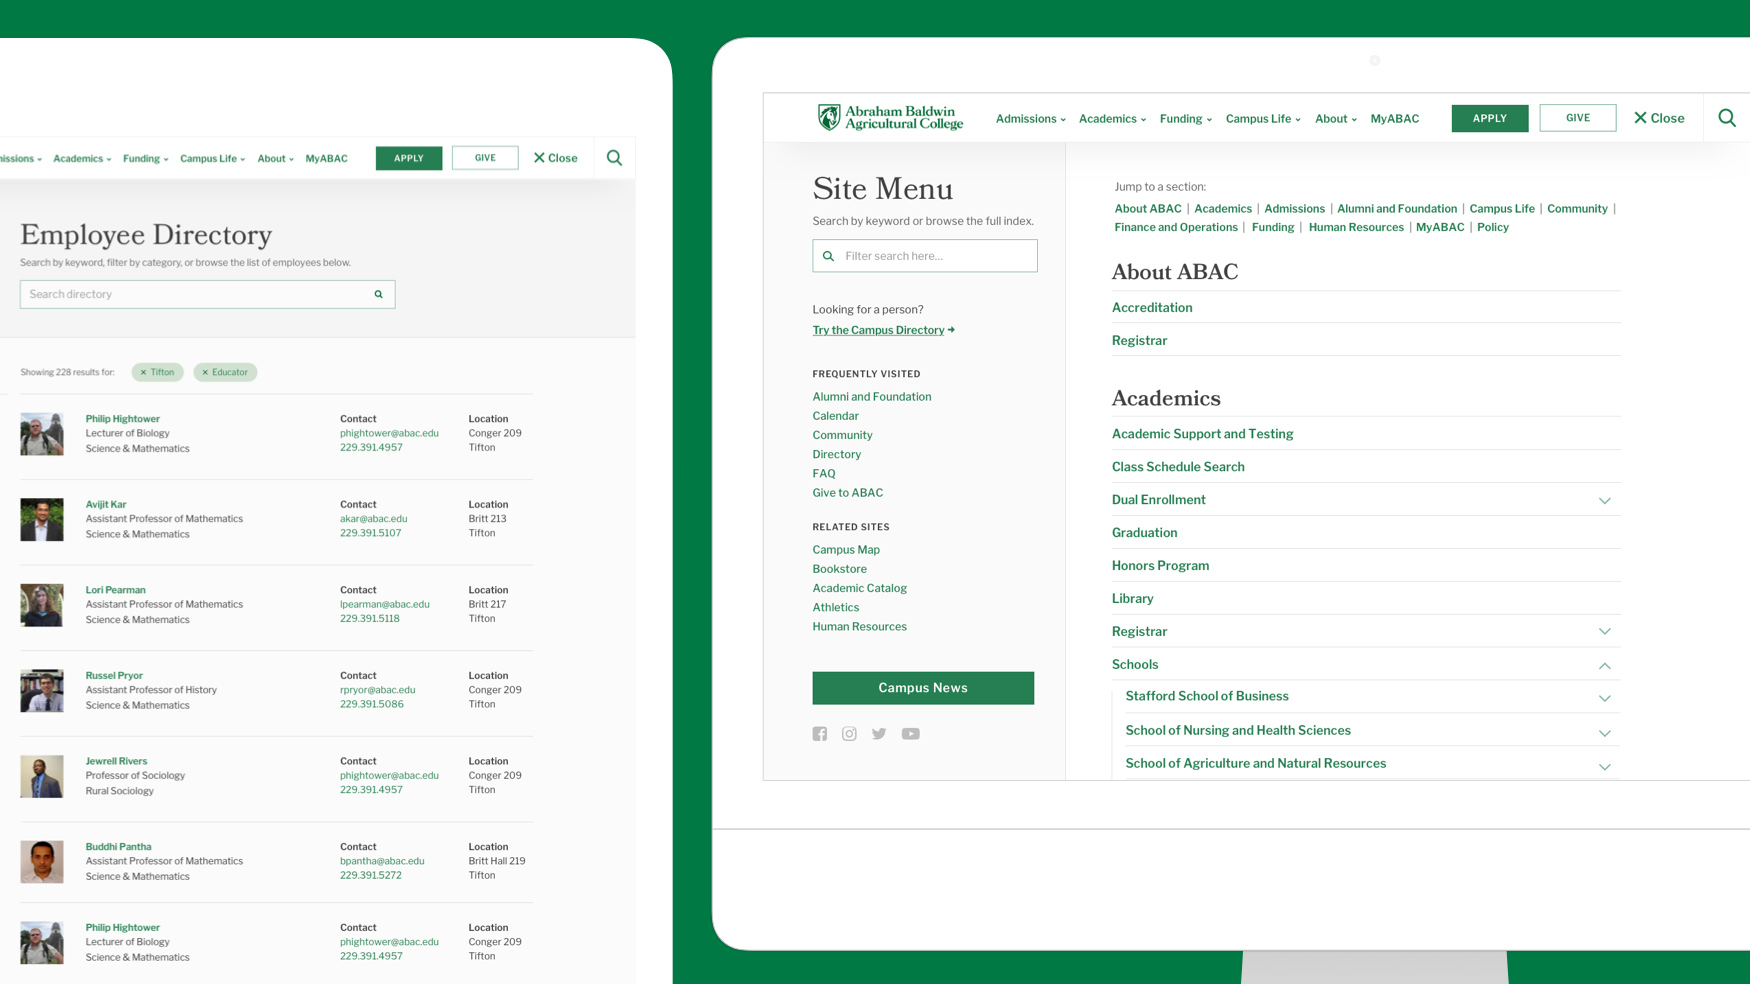1750x984 pixels.
Task: Open the Instagram icon under Campus News
Action: 849,734
